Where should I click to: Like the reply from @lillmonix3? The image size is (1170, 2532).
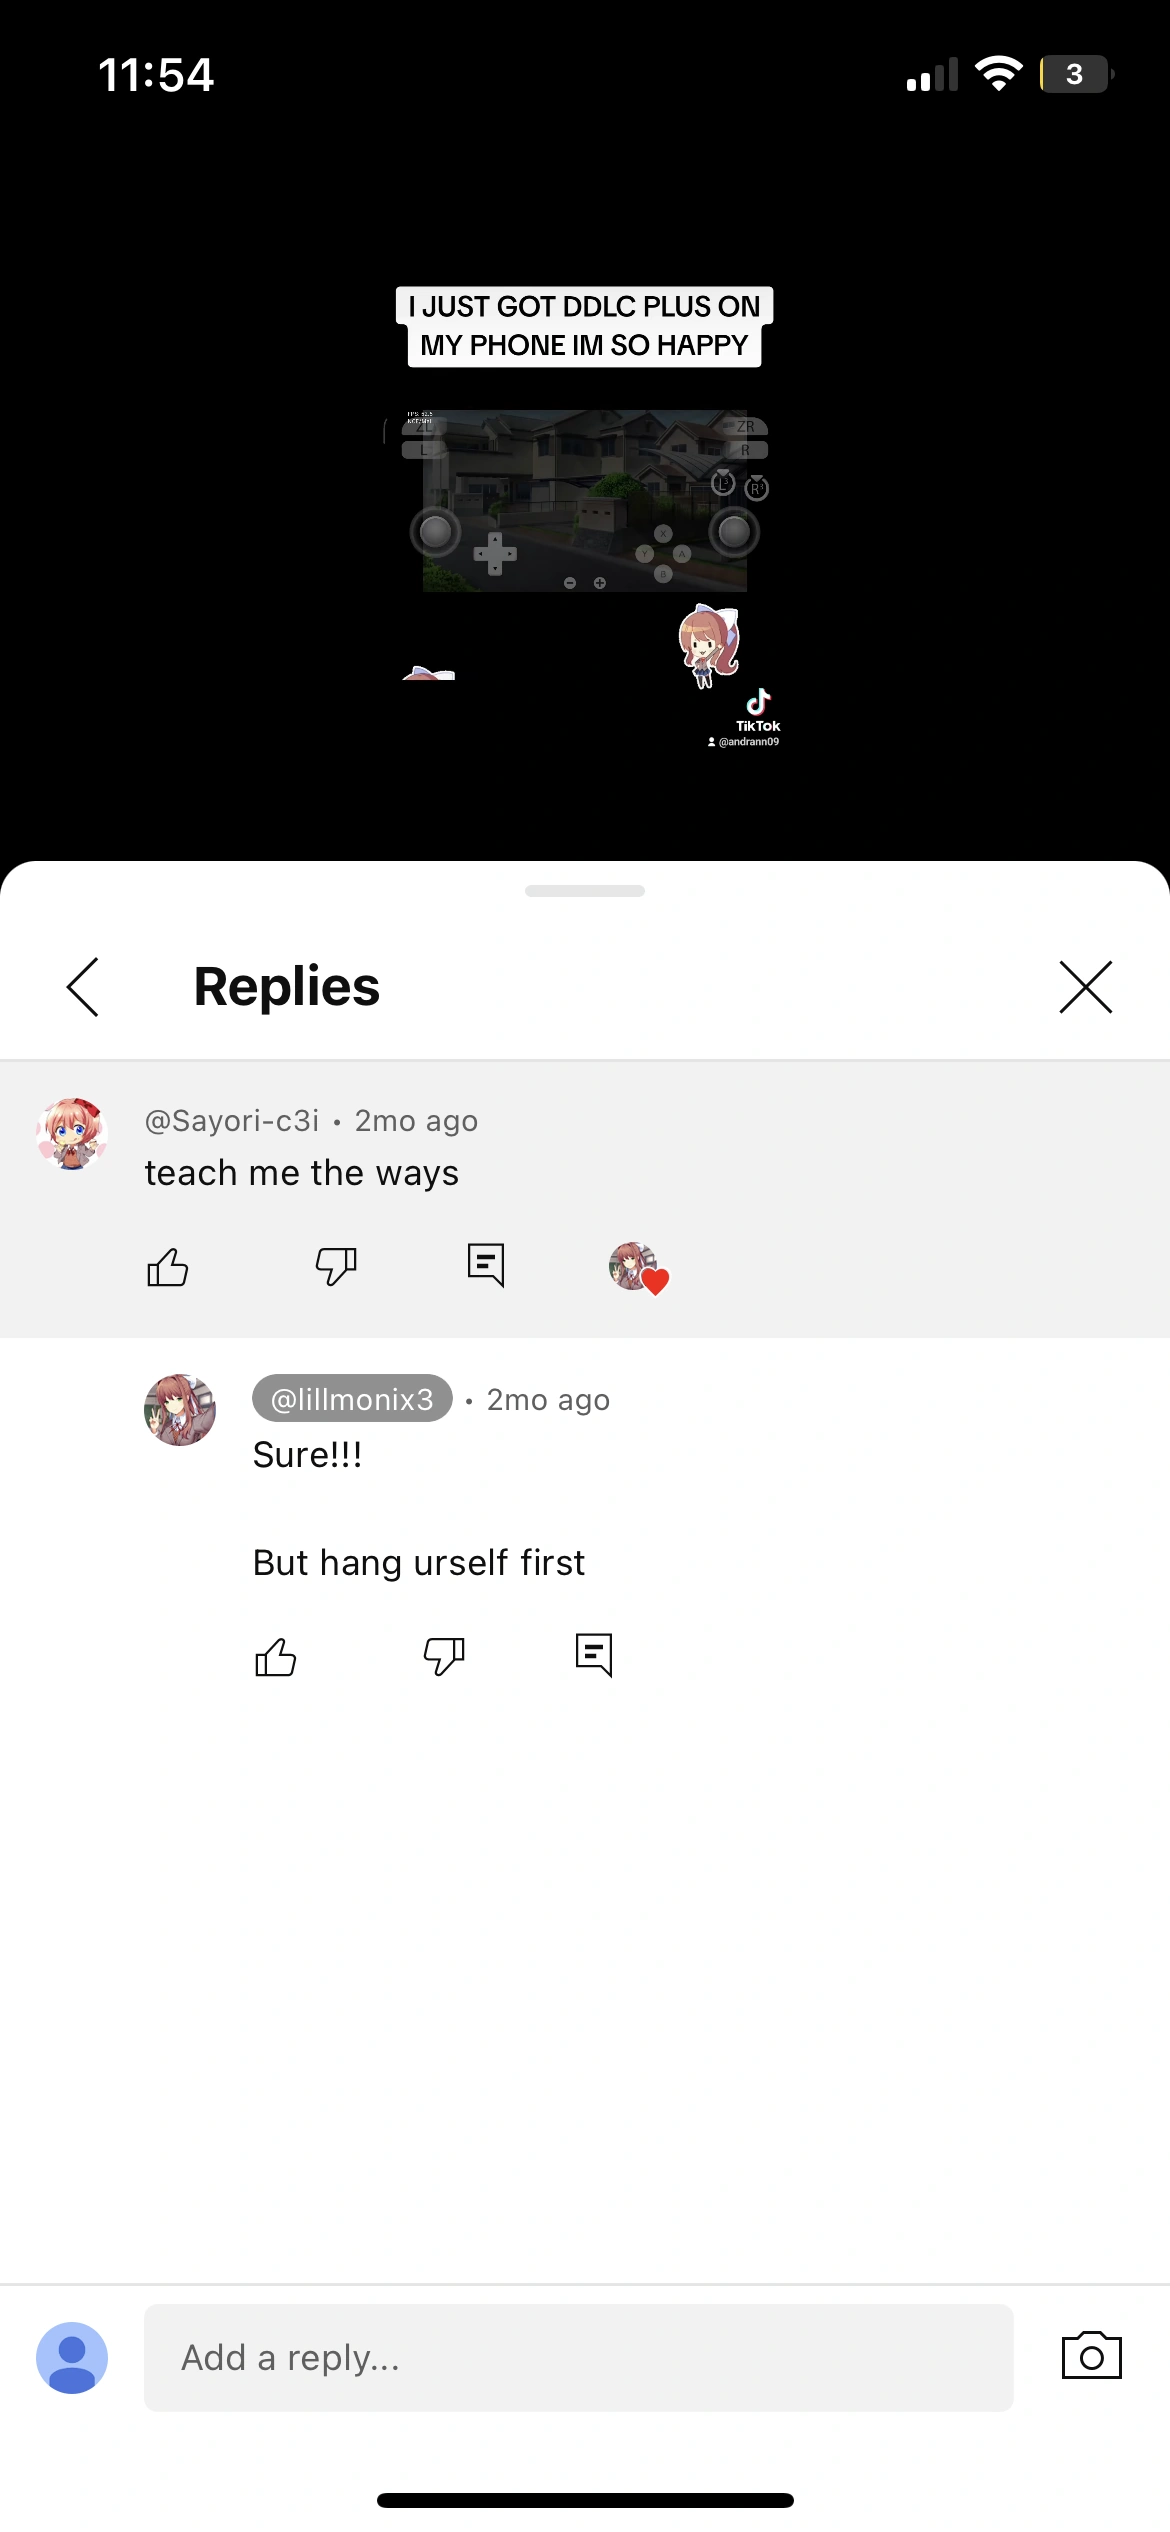pyautogui.click(x=276, y=1656)
